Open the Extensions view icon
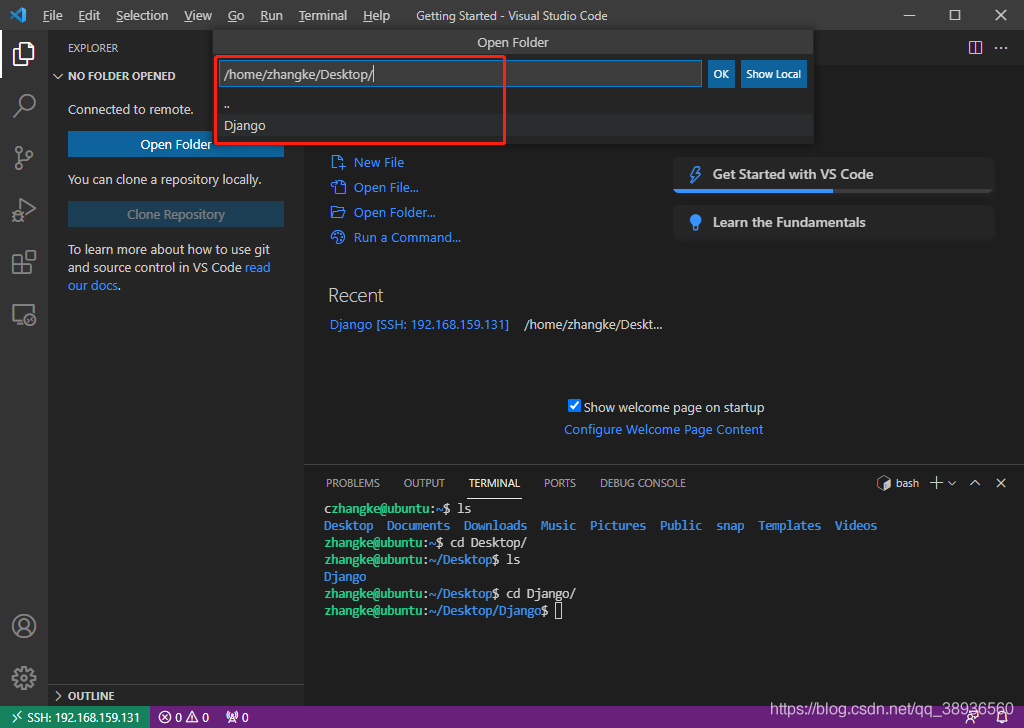Screen dimensions: 1024x728 pyautogui.click(x=24, y=262)
